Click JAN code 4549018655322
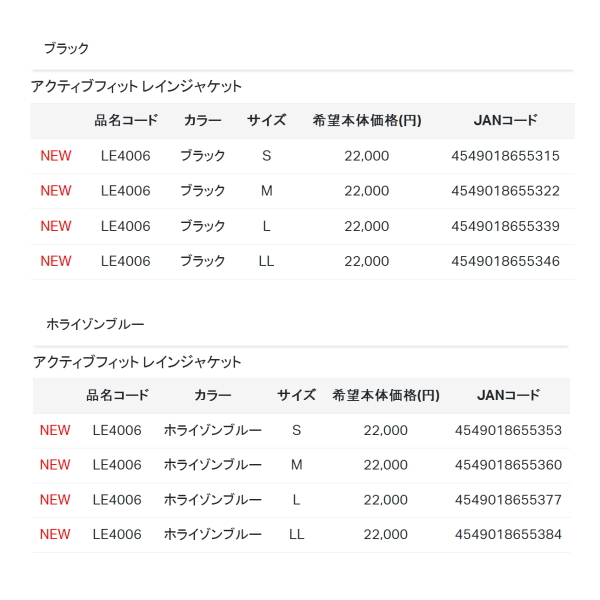600x600 pixels. coord(505,191)
